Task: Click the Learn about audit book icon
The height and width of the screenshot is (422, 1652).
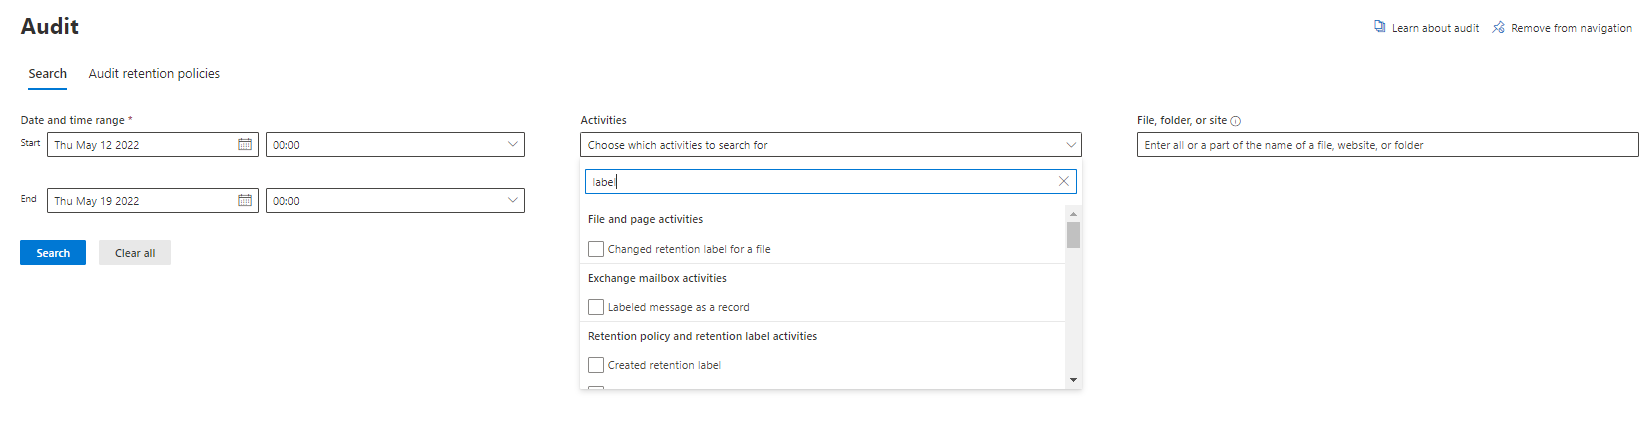Action: 1380,27
